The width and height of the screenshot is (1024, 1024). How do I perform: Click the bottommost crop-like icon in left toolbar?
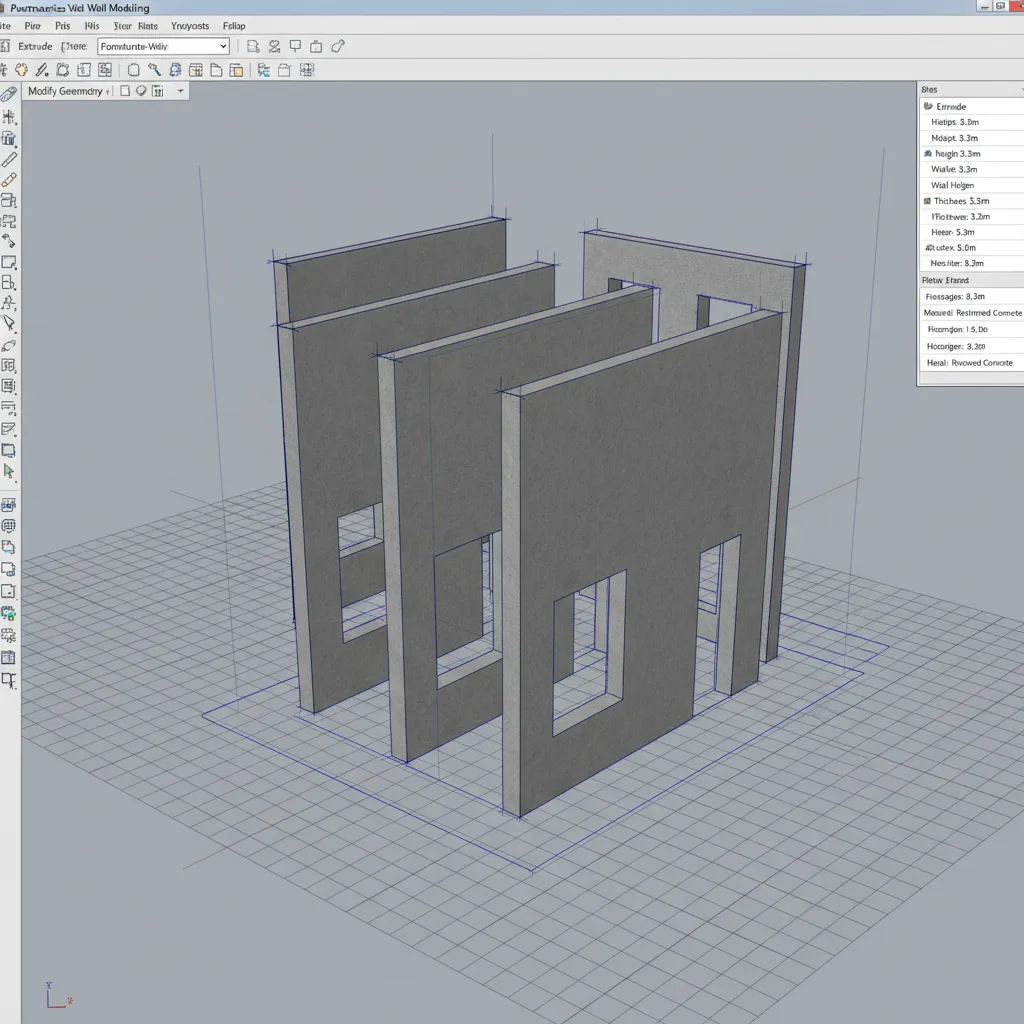tap(8, 680)
